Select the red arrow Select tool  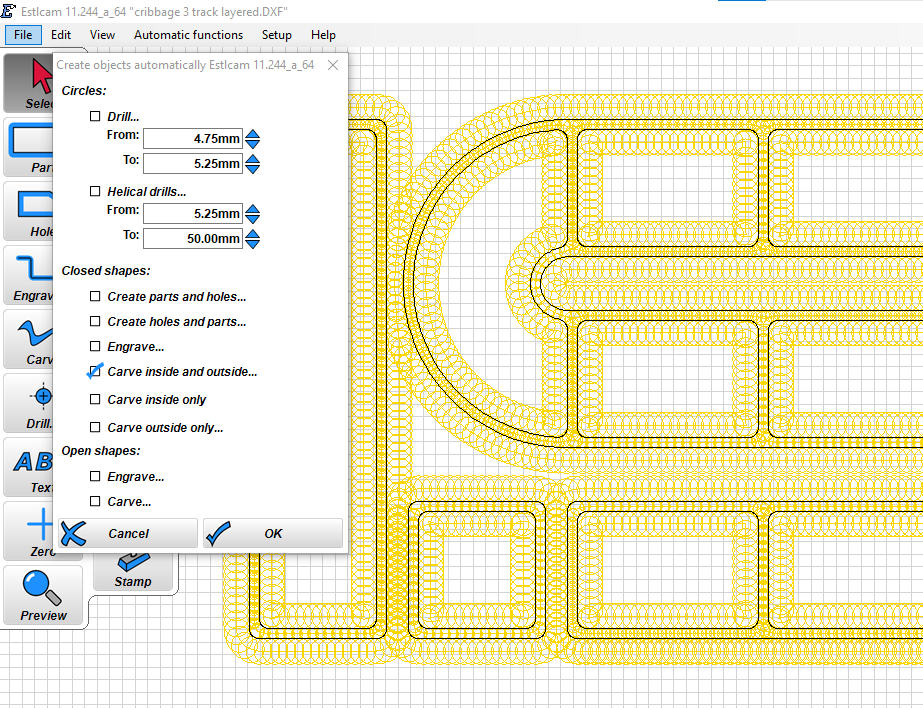click(x=28, y=82)
